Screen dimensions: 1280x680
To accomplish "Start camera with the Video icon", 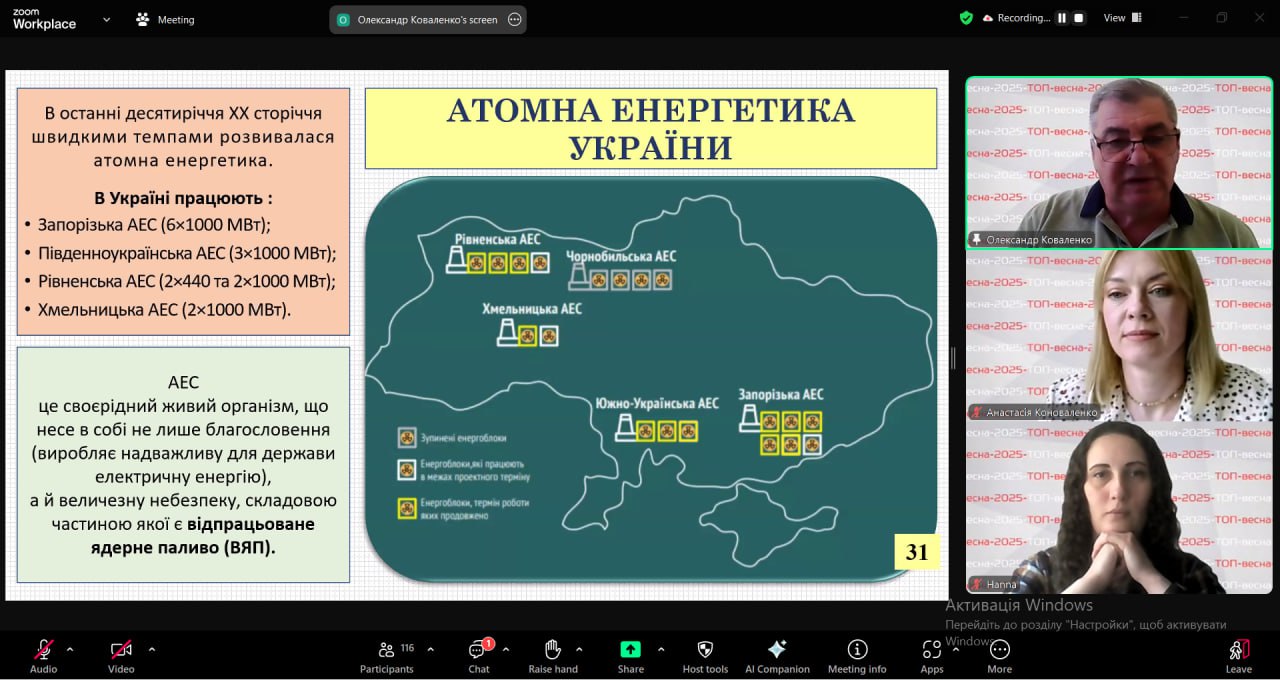I will click(x=121, y=649).
